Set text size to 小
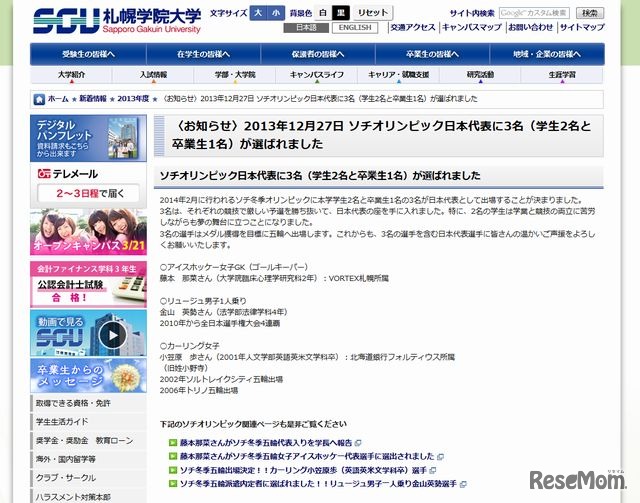This screenshot has height=503, width=640. pos(276,13)
